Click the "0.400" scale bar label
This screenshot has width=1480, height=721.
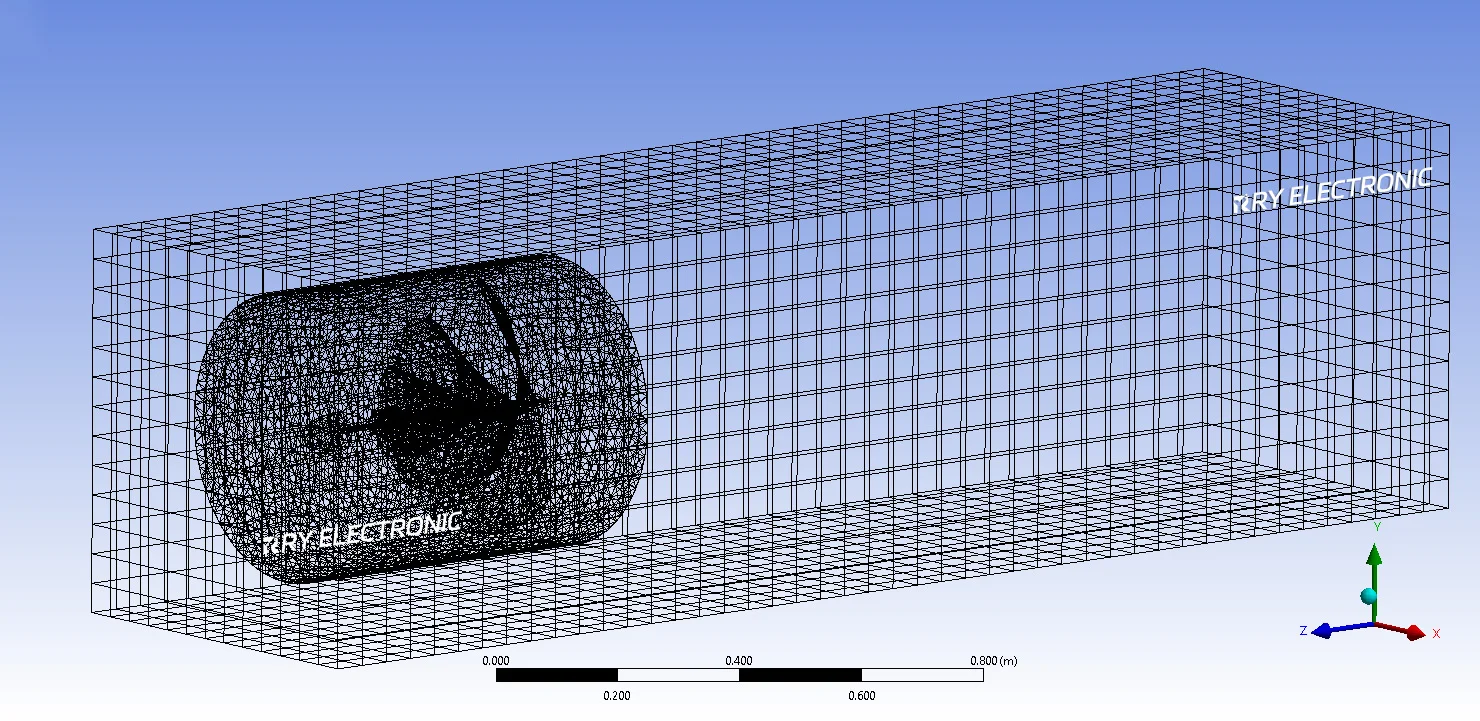[x=739, y=661]
